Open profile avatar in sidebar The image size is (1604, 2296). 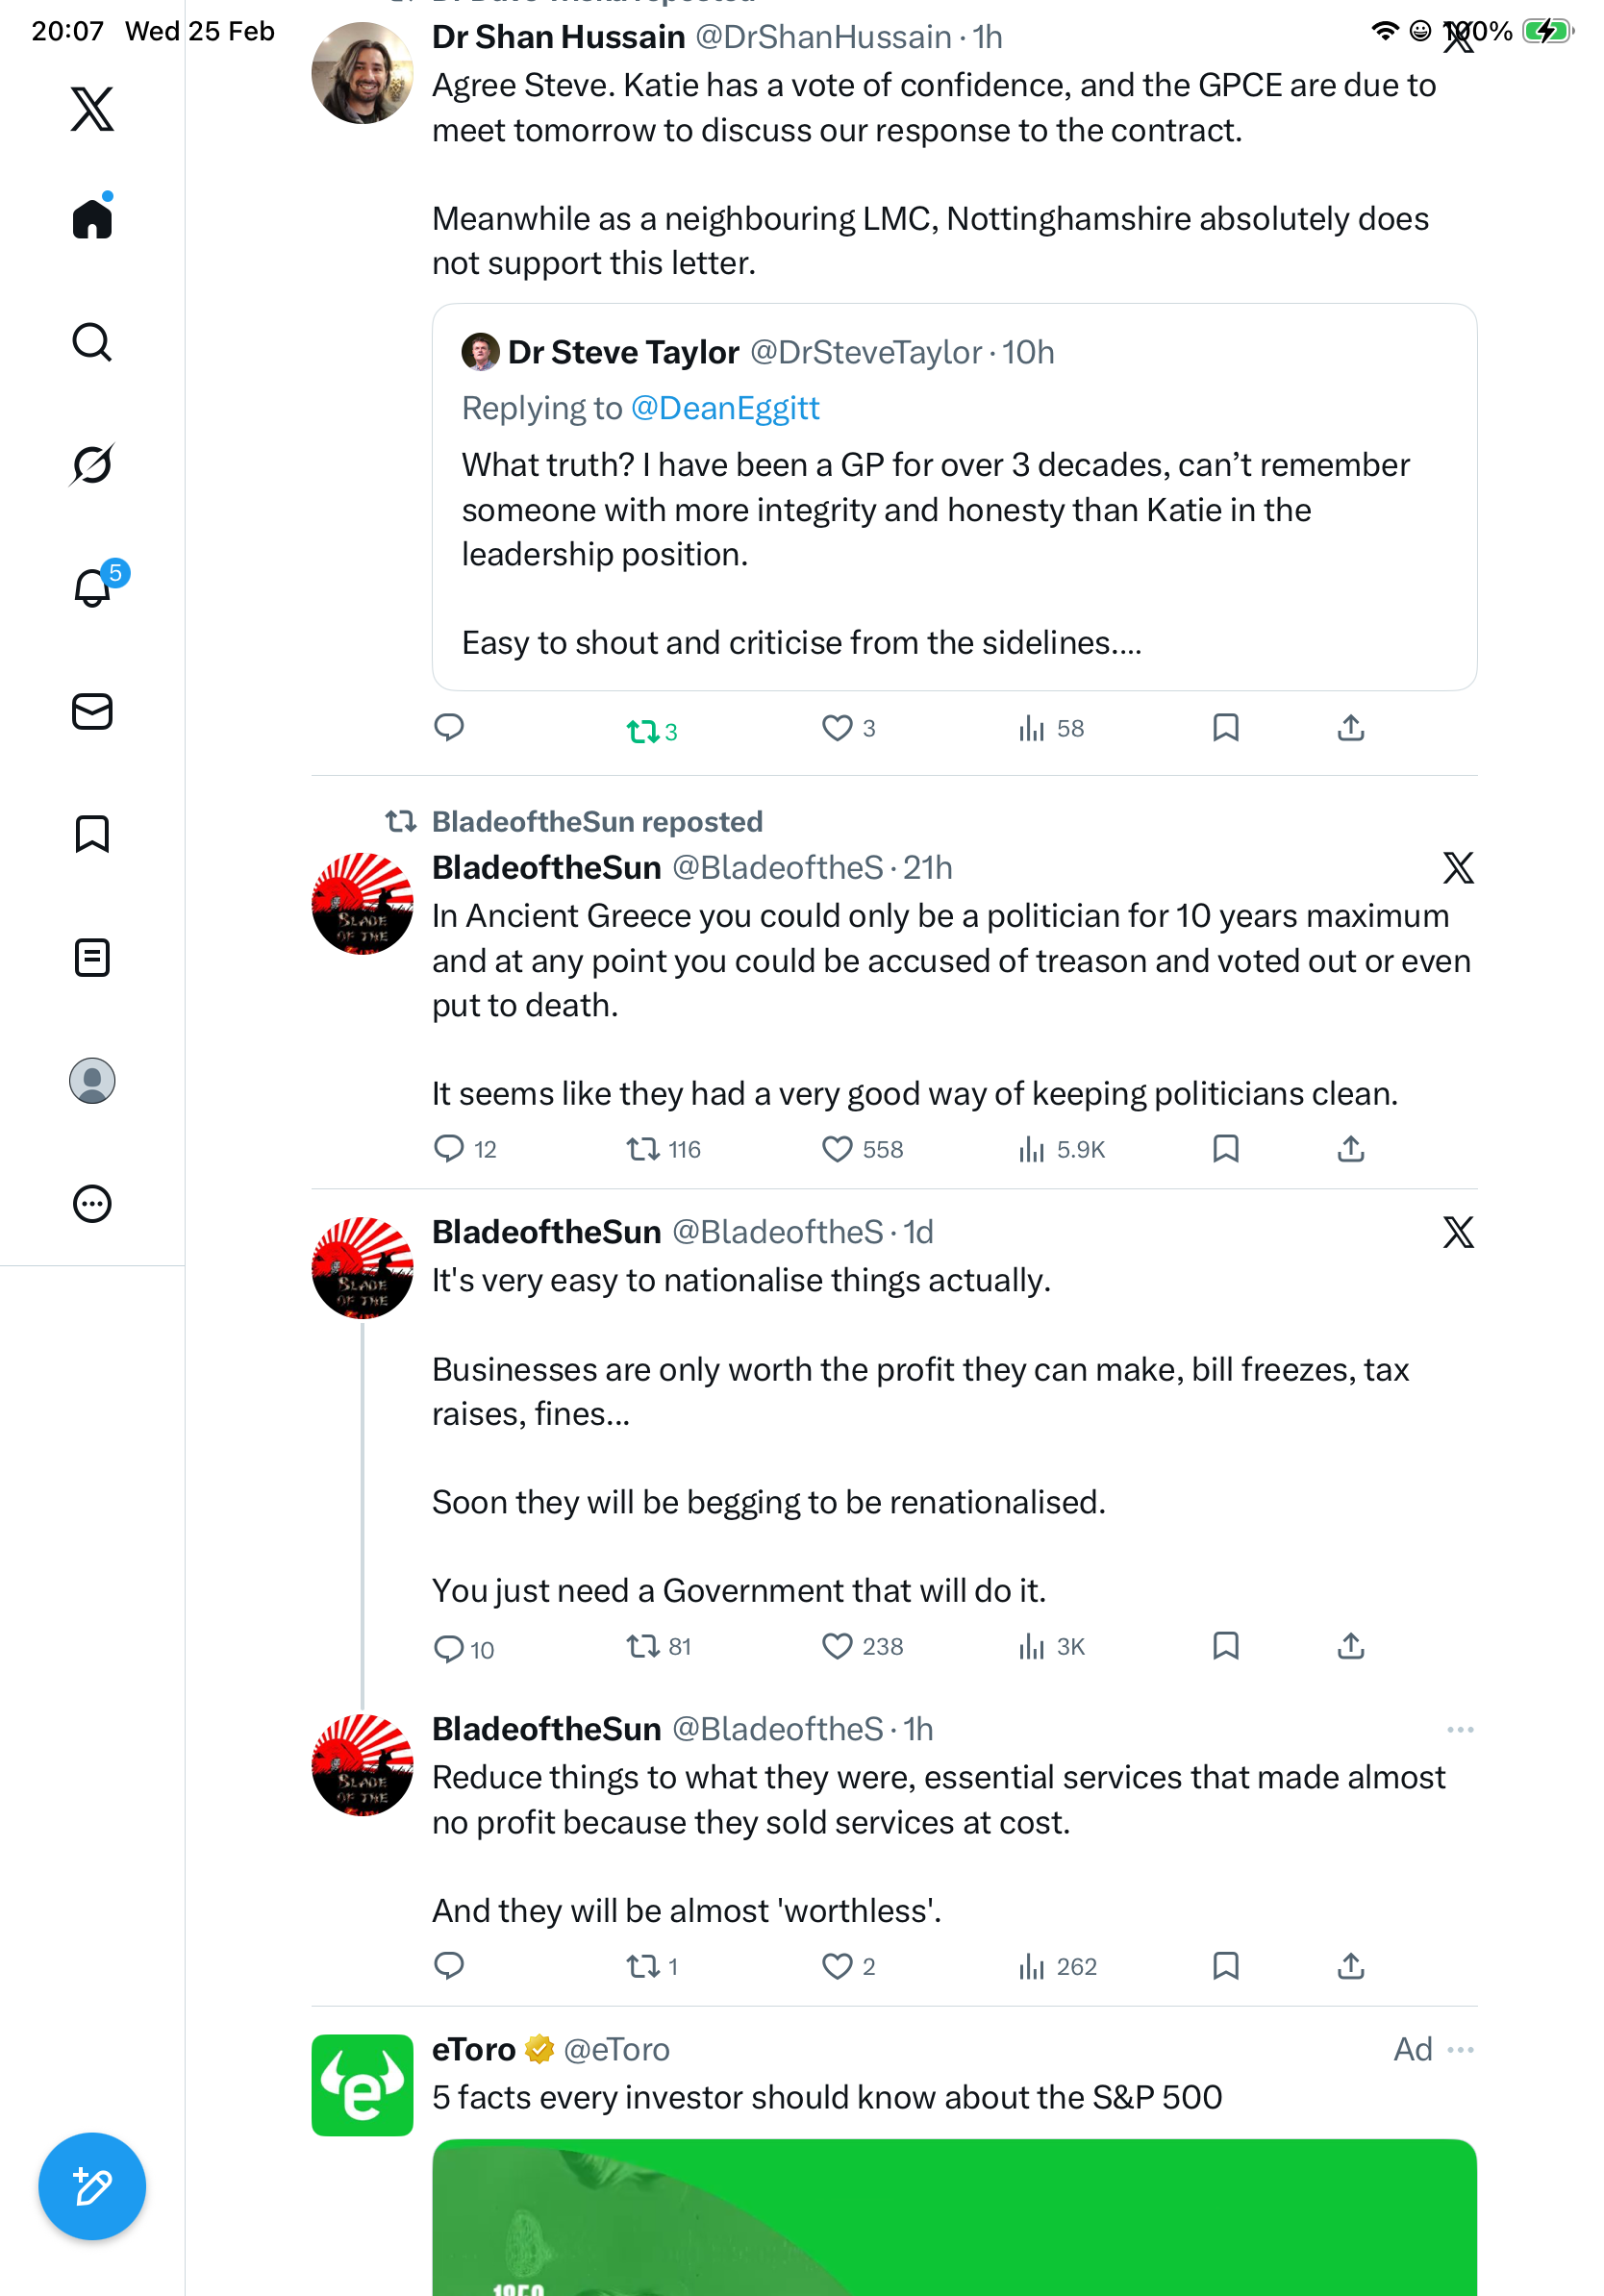point(92,1080)
